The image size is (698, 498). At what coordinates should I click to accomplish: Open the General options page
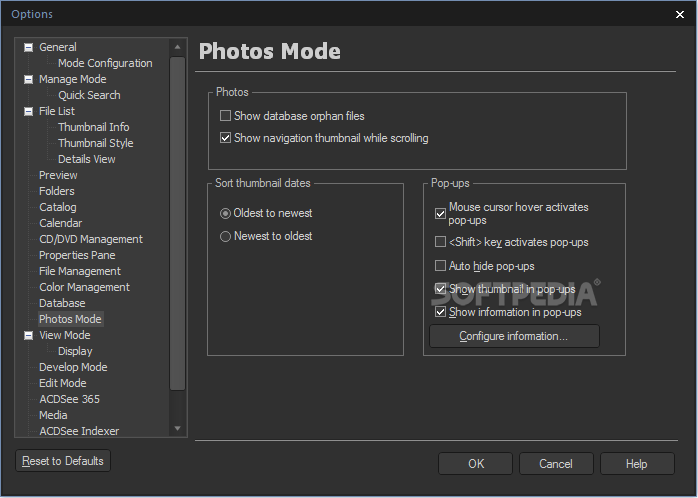pos(57,47)
